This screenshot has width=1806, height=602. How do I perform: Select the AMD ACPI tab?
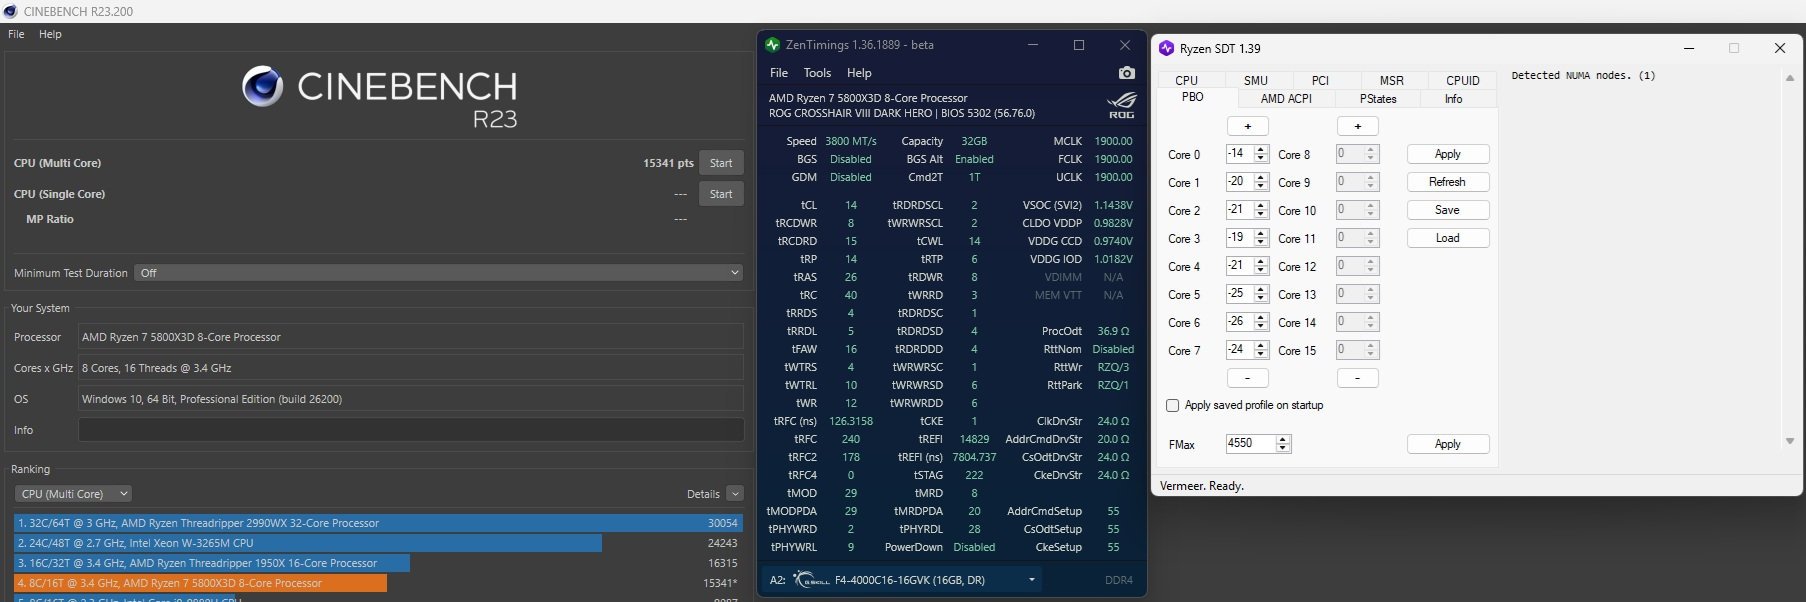(1286, 99)
